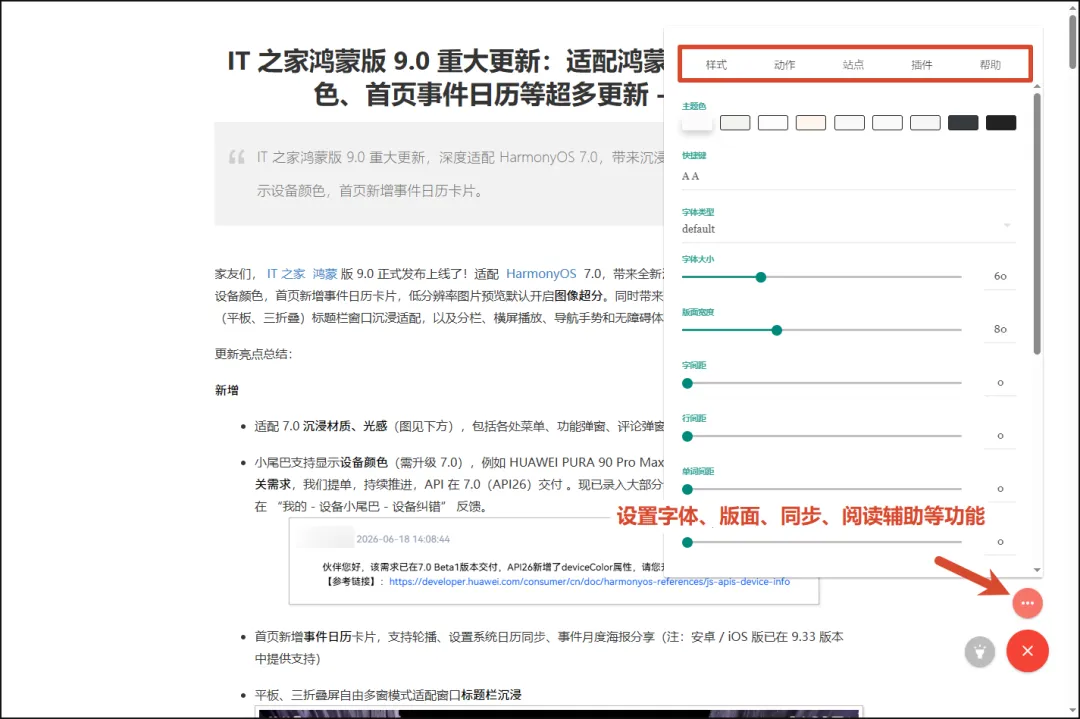Select the light peach theme color swatch
The width and height of the screenshot is (1080, 719).
click(x=811, y=123)
